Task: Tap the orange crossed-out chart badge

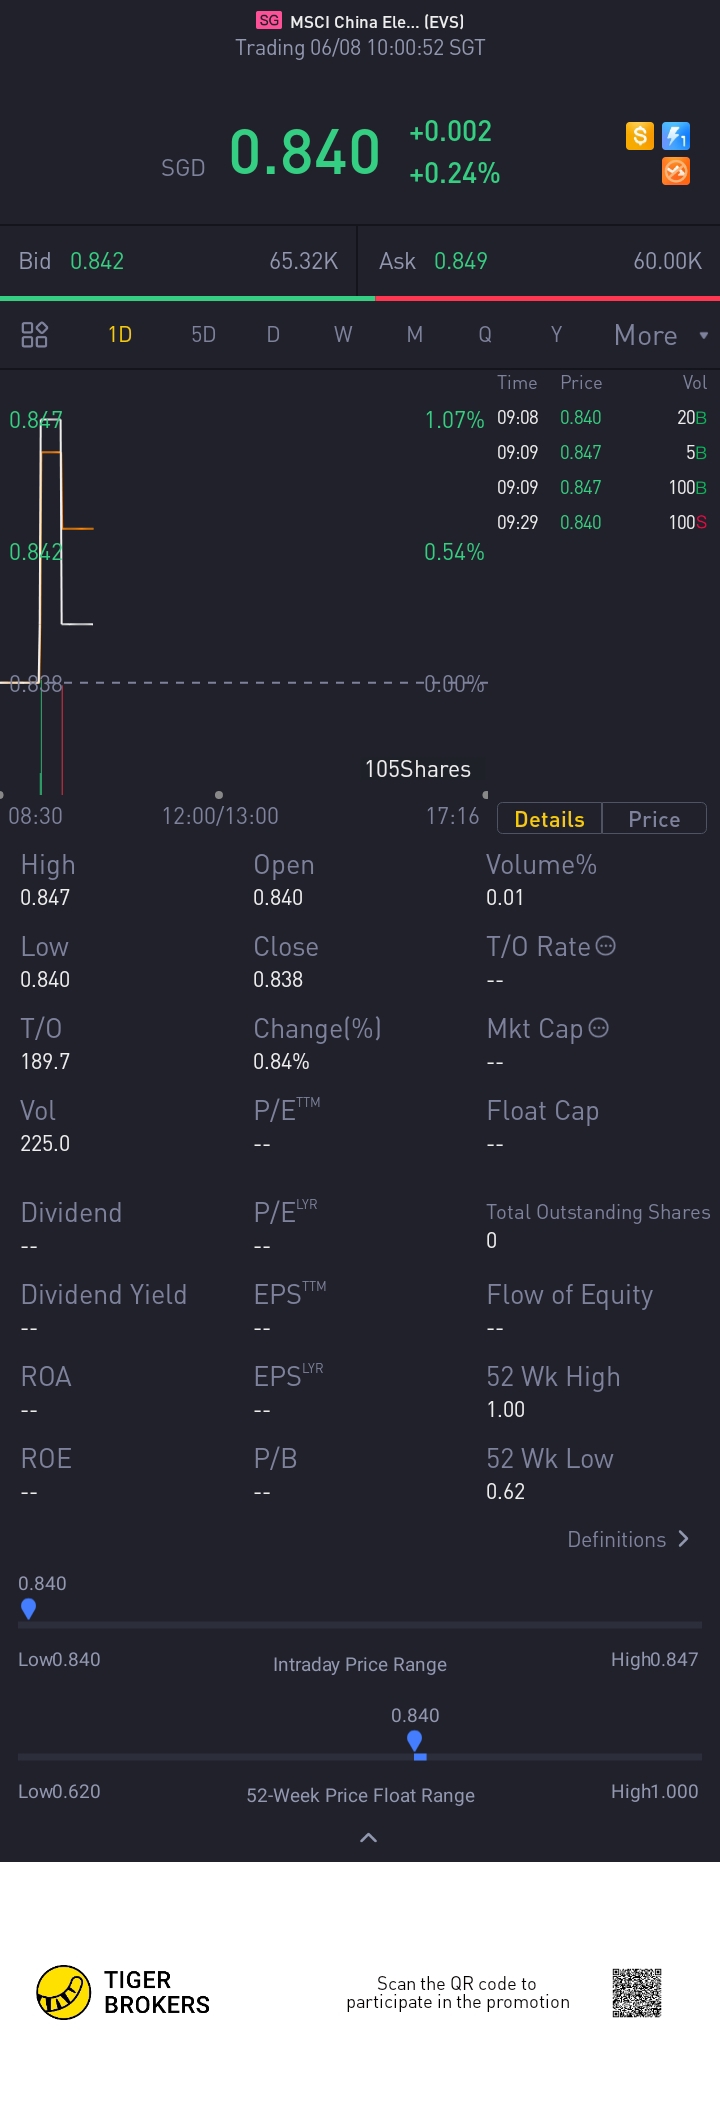Action: click(x=676, y=171)
